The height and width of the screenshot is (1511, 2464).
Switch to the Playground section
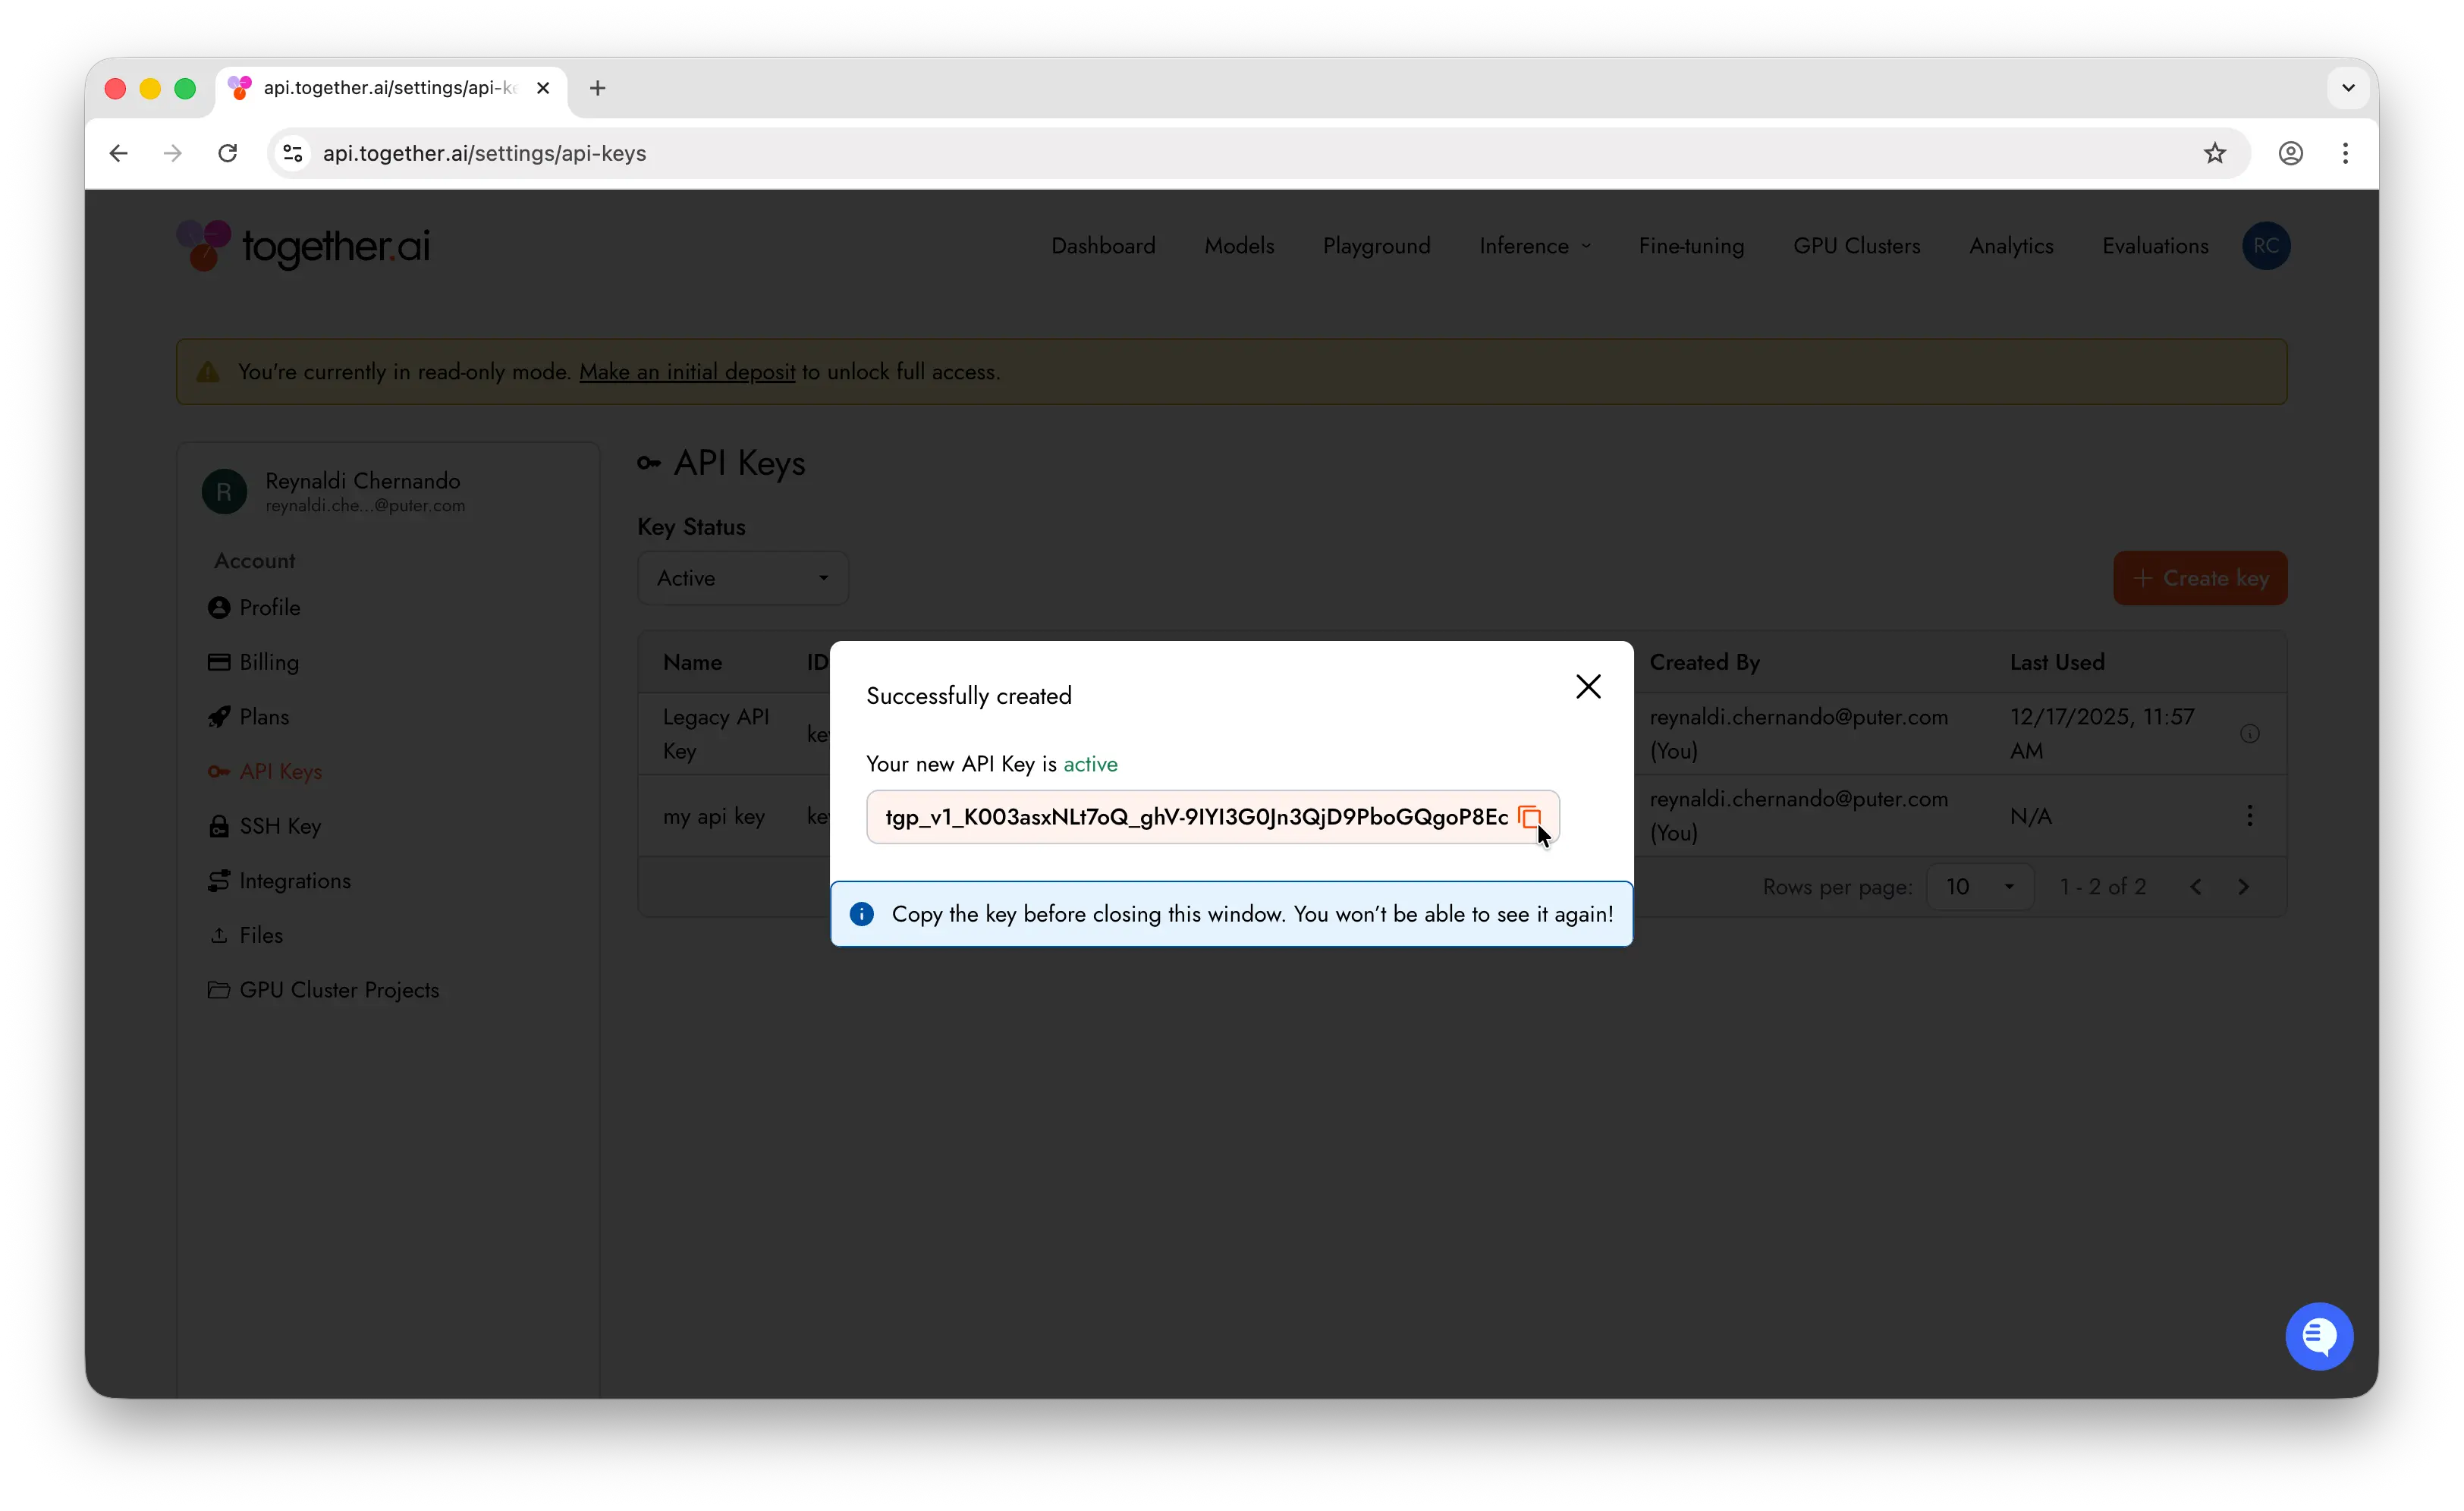pos(1376,246)
